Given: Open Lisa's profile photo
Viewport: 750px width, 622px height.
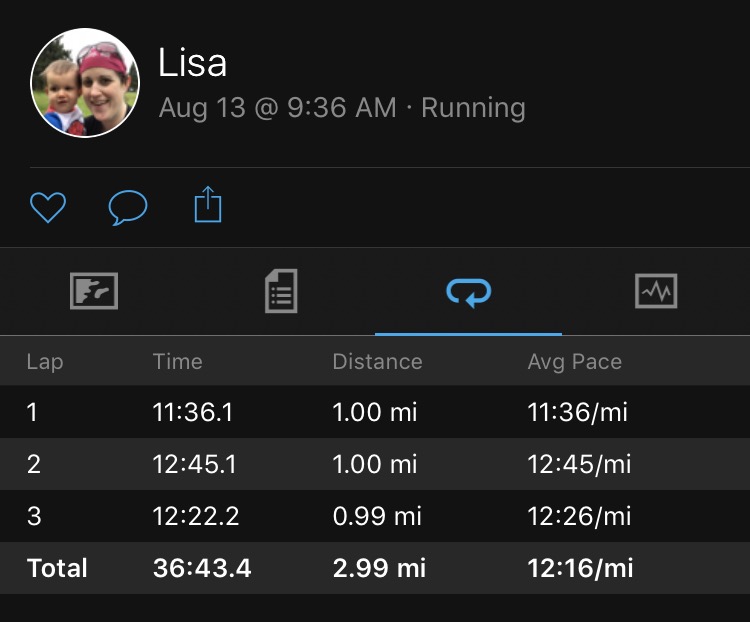Looking at the screenshot, I should click(85, 83).
